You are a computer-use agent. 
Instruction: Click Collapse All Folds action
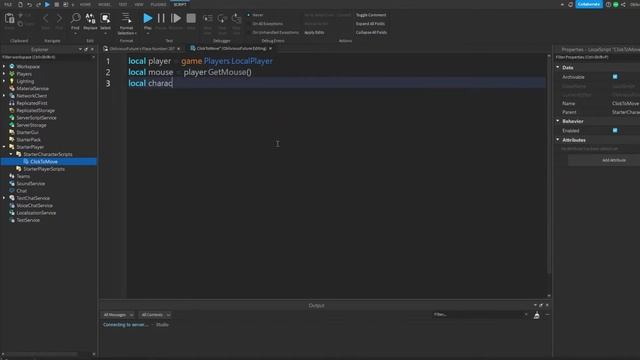click(371, 32)
